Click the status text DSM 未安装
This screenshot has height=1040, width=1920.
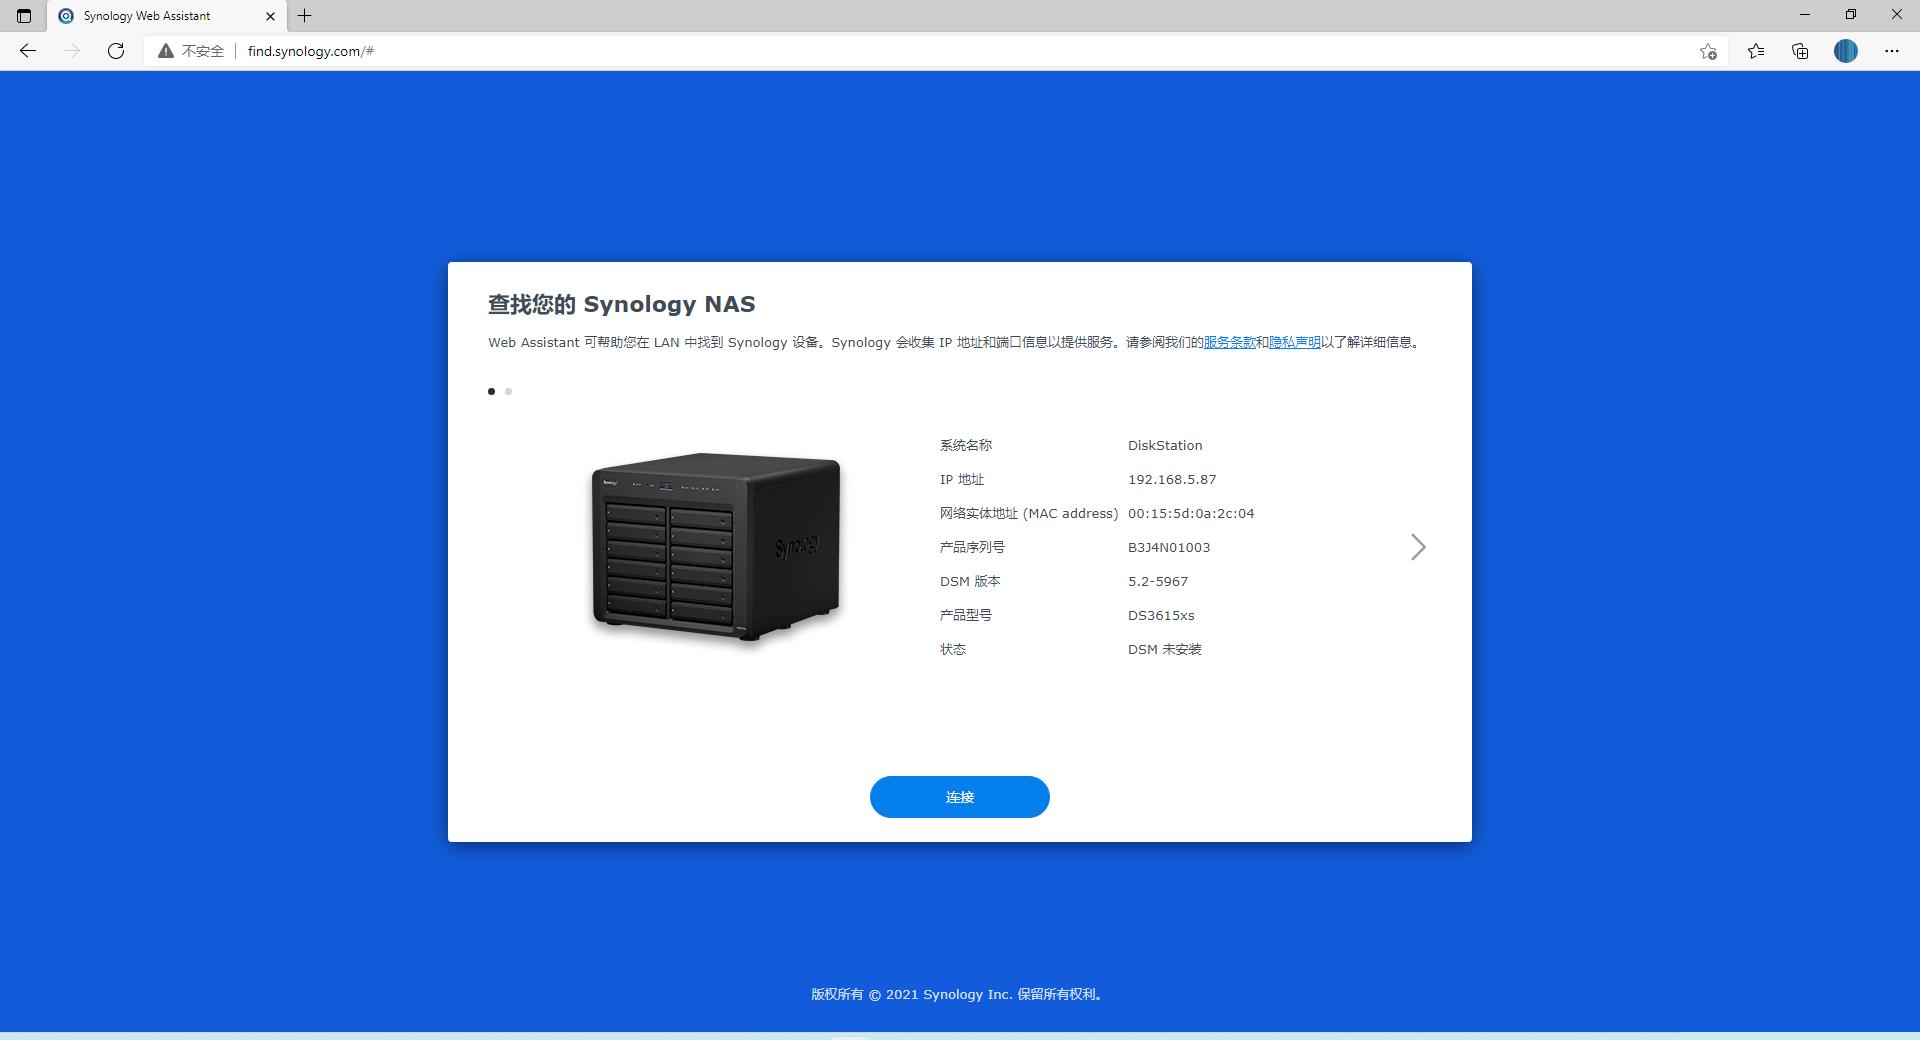coord(1165,649)
